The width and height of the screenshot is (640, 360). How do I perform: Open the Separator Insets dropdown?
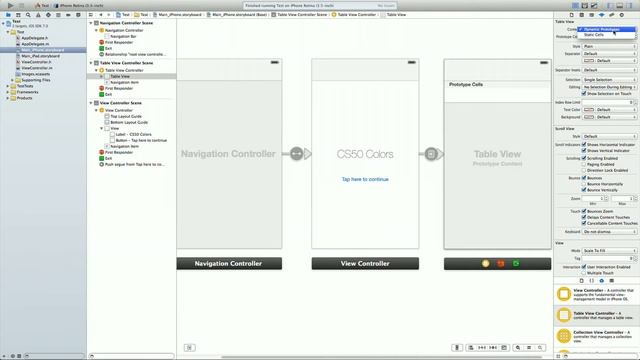pos(609,70)
